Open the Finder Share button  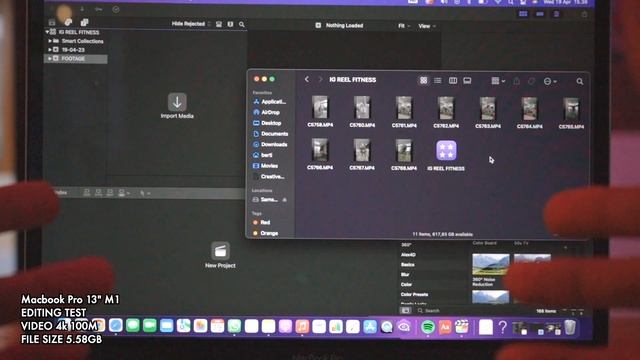click(x=517, y=81)
